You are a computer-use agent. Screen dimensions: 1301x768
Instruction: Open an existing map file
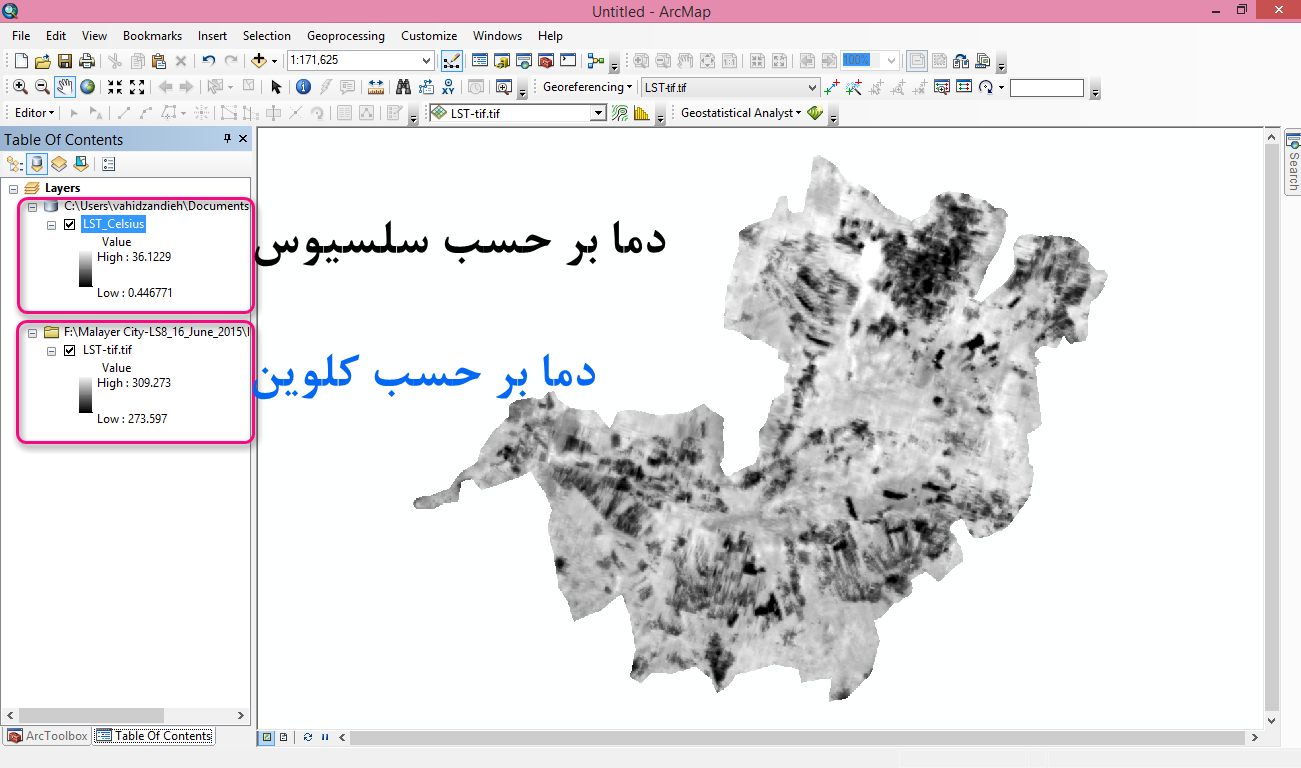click(x=43, y=61)
